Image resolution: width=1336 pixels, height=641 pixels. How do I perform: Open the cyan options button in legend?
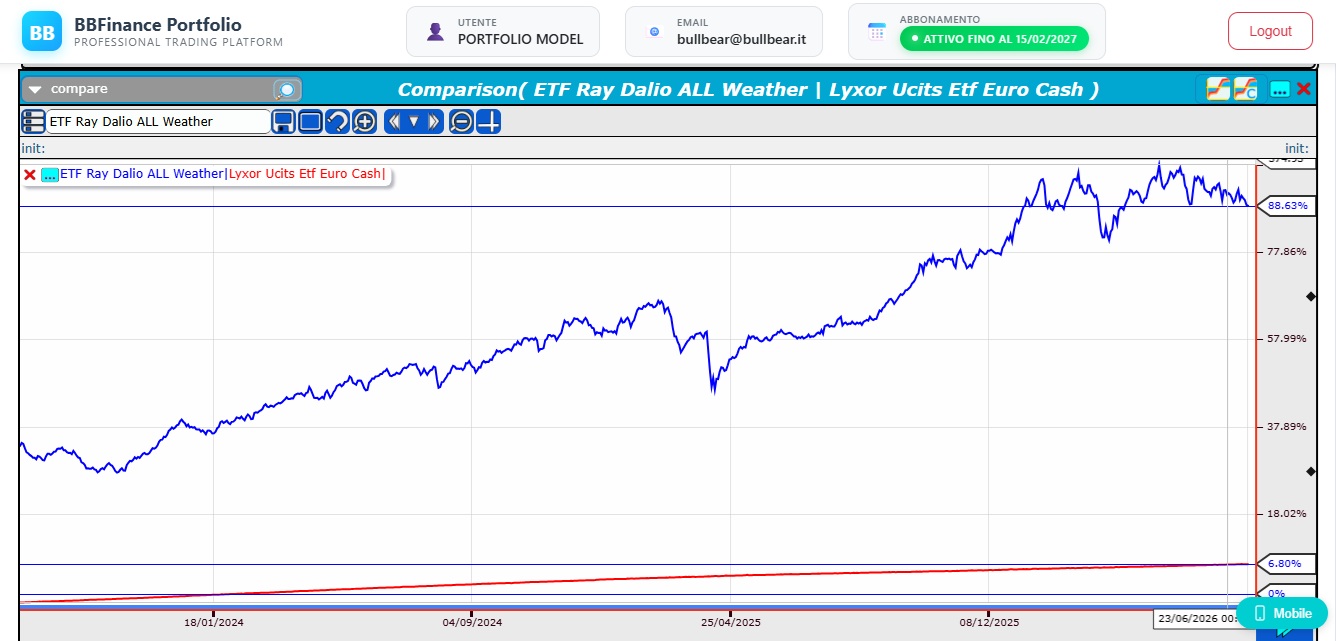coord(50,174)
